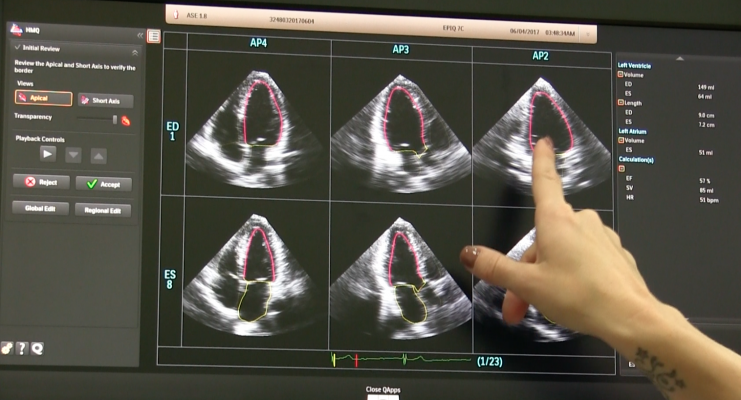Select the ES 8 row label
The image size is (741, 400).
coord(170,279)
